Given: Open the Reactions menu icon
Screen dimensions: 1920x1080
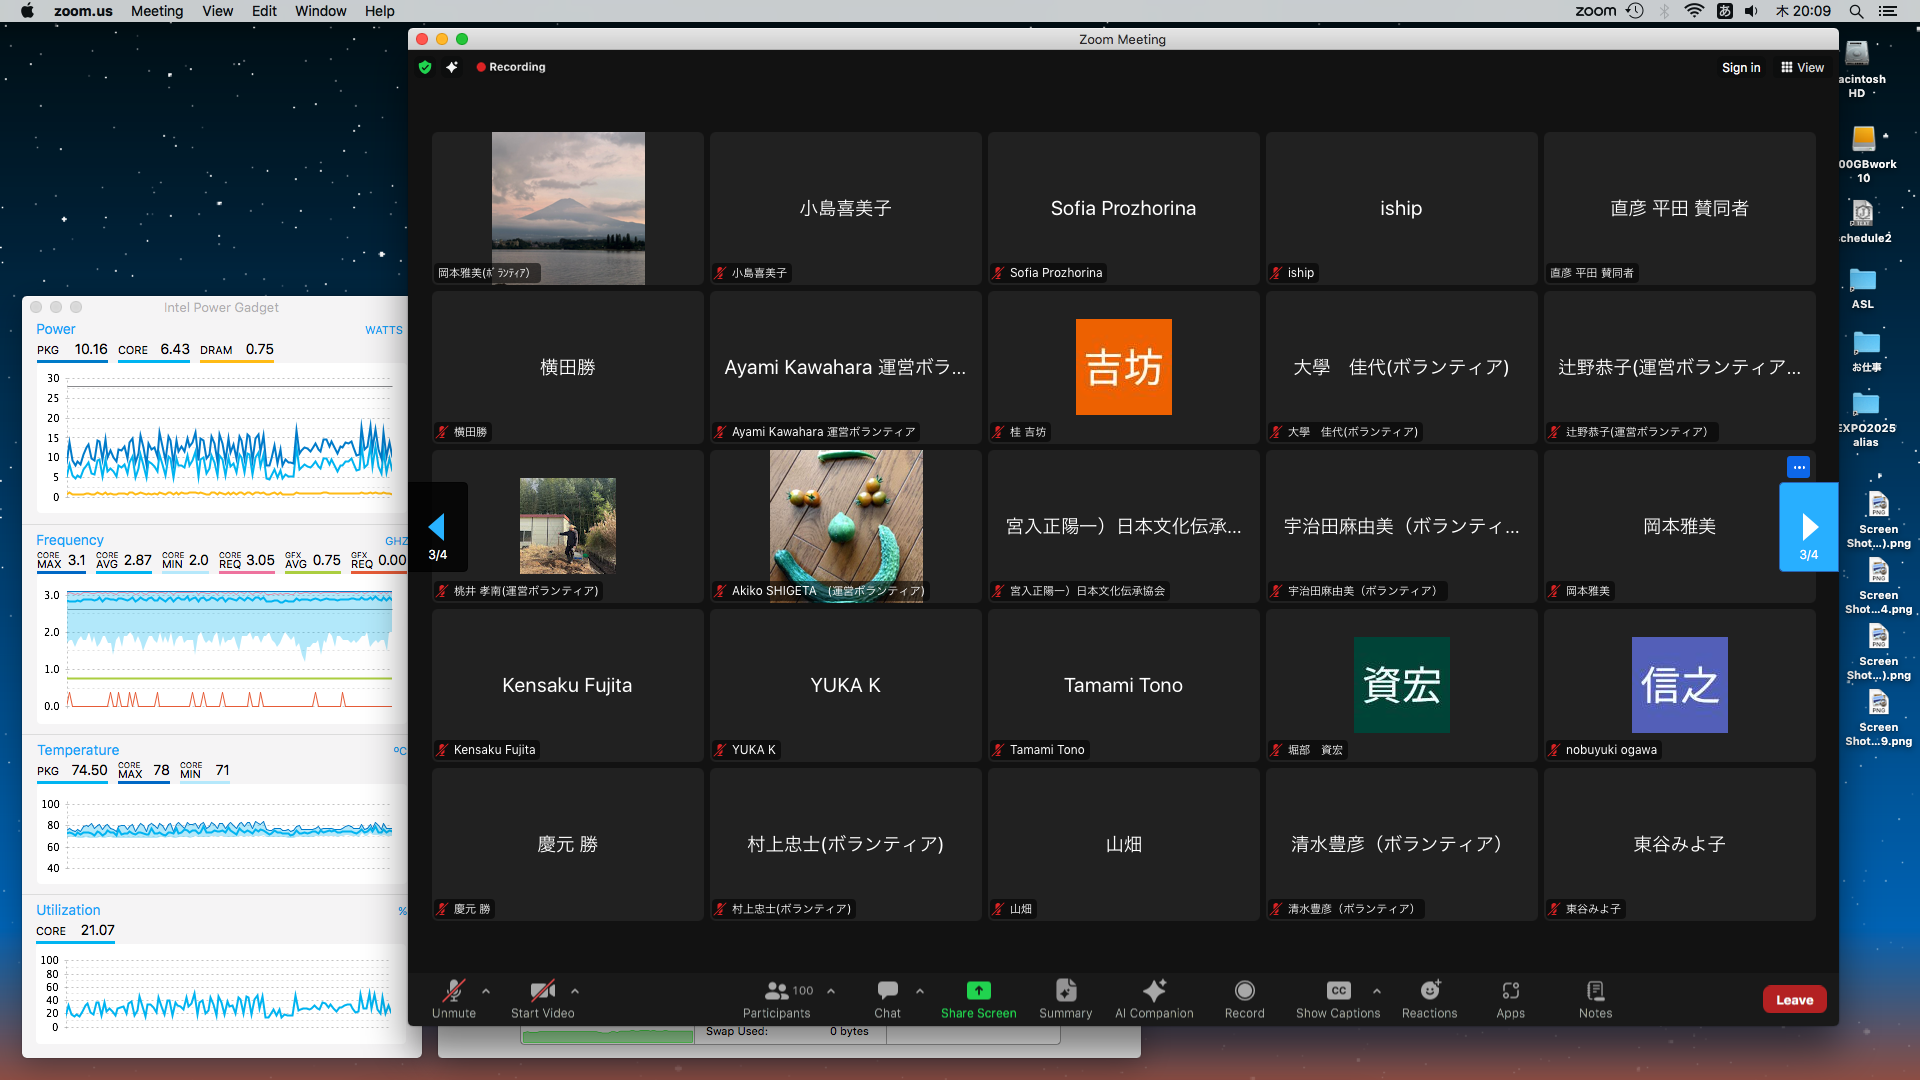Looking at the screenshot, I should click(x=1430, y=991).
